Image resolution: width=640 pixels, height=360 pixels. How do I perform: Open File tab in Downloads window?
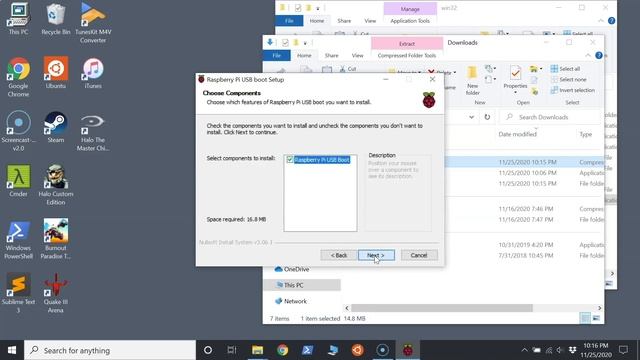point(276,56)
